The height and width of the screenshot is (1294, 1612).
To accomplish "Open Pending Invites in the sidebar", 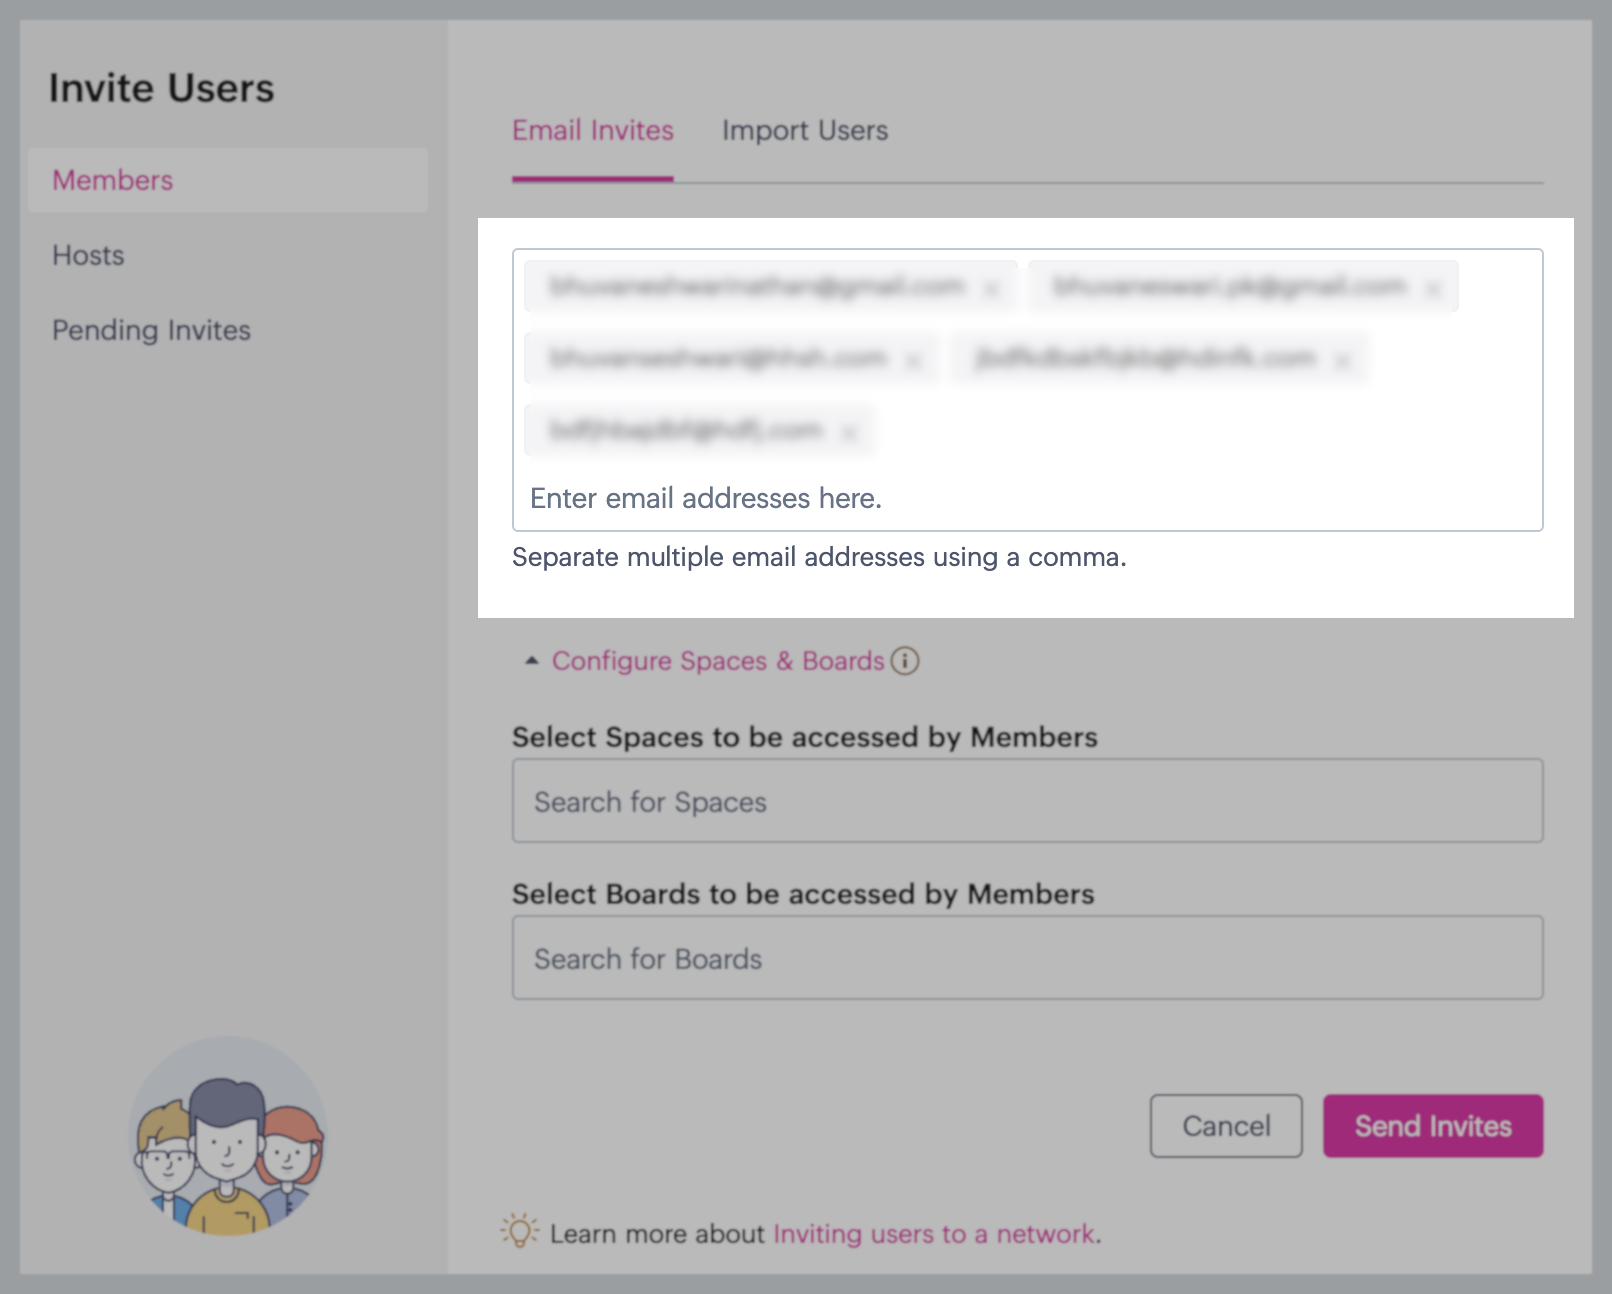I will (x=151, y=330).
